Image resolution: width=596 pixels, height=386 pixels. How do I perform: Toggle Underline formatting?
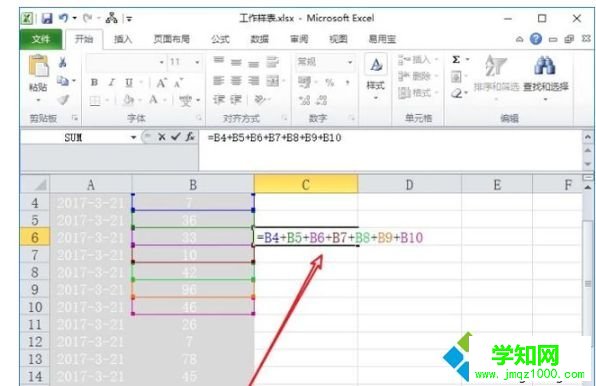(x=129, y=82)
